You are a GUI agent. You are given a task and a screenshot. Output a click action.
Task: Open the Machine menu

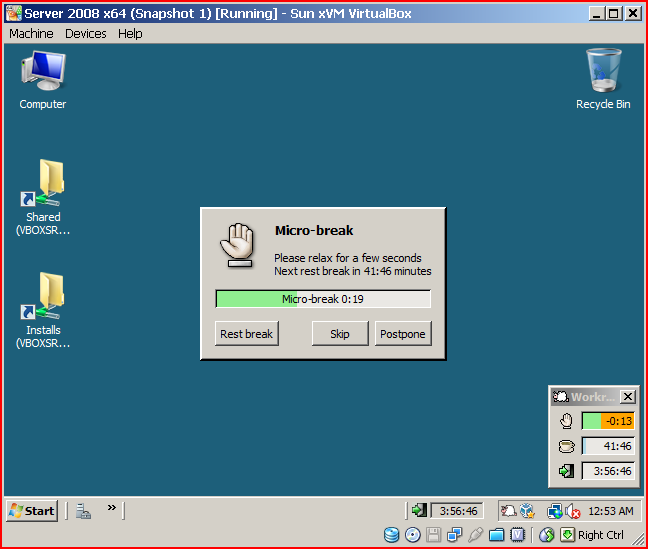tap(31, 33)
